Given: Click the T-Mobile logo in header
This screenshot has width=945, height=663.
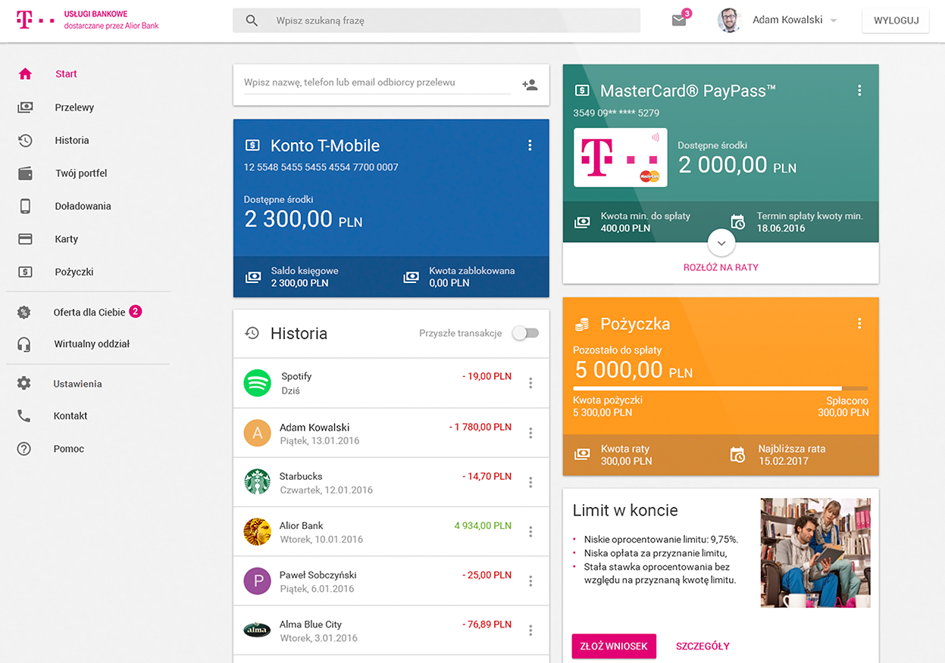Looking at the screenshot, I should pos(35,20).
